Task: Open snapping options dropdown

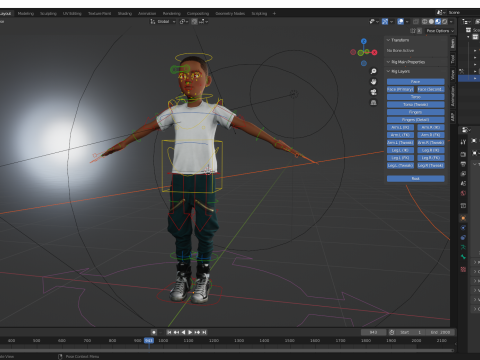Action: pos(204,21)
